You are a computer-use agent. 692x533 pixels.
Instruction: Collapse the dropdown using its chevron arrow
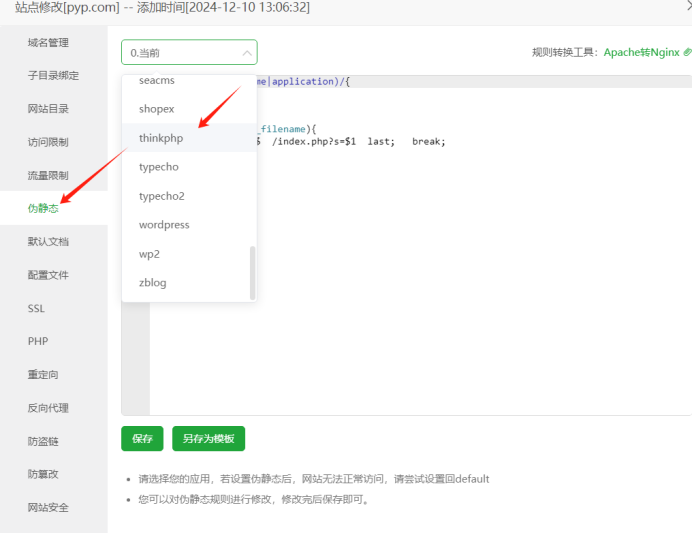[247, 53]
